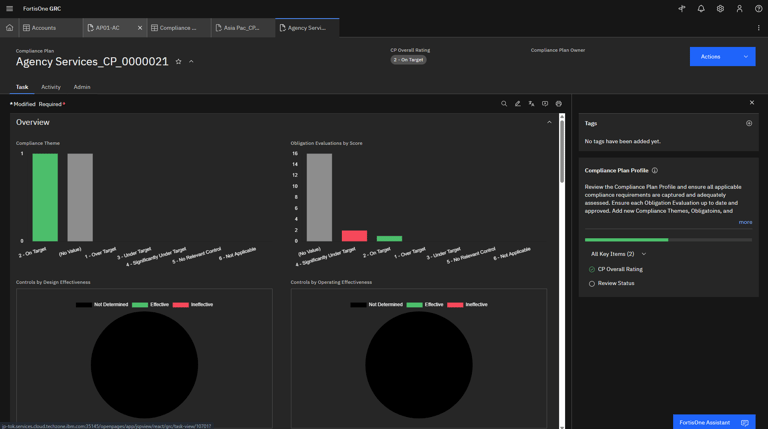Image resolution: width=768 pixels, height=429 pixels.
Task: Select the Agency Servi... tab
Action: (307, 28)
